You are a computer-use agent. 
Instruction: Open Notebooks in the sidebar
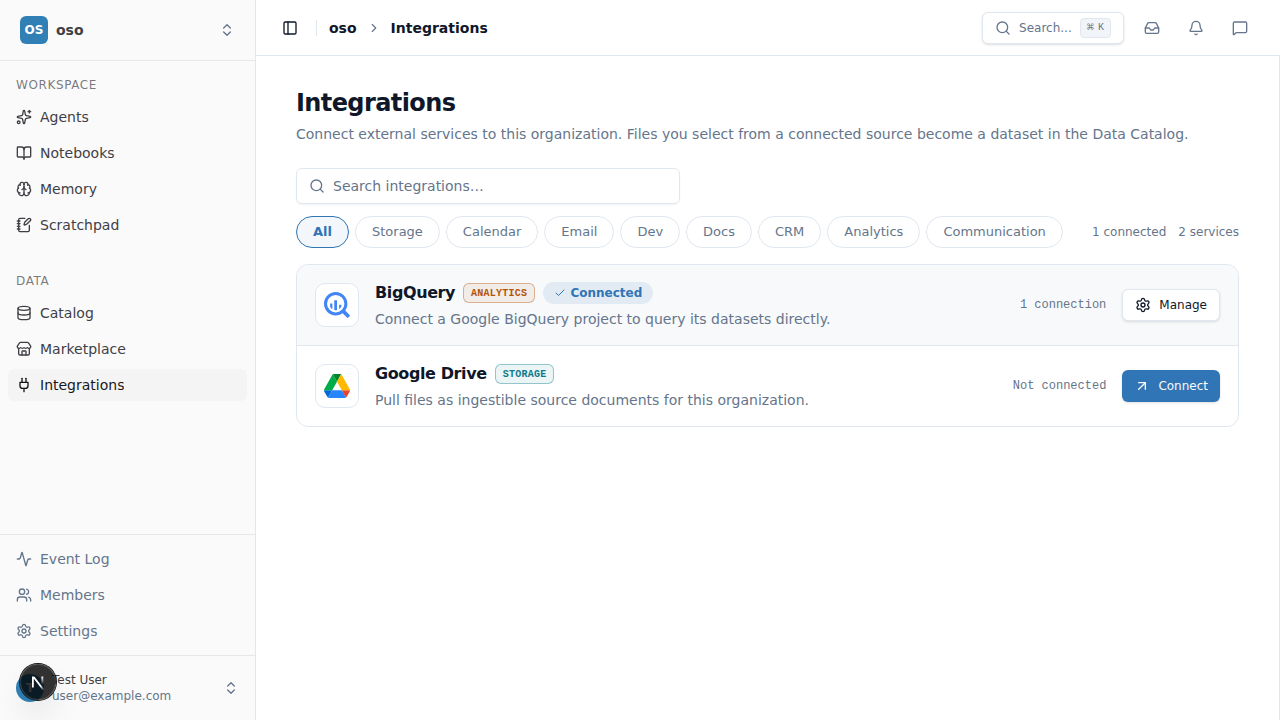(x=127, y=153)
